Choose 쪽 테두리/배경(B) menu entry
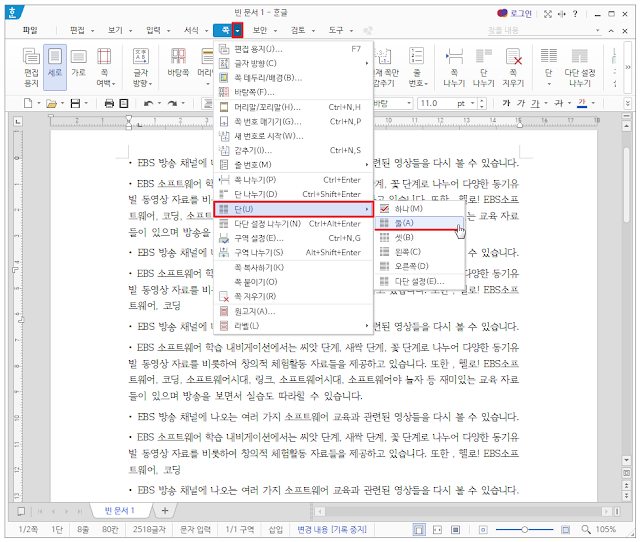640x542 pixels. point(293,78)
